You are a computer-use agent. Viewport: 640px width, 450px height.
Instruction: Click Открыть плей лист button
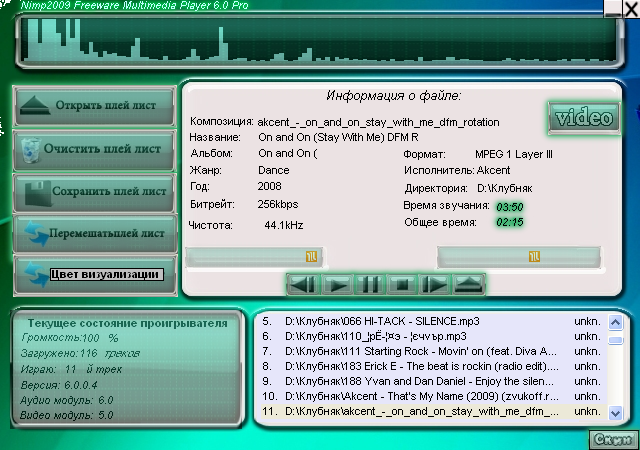[x=95, y=106]
